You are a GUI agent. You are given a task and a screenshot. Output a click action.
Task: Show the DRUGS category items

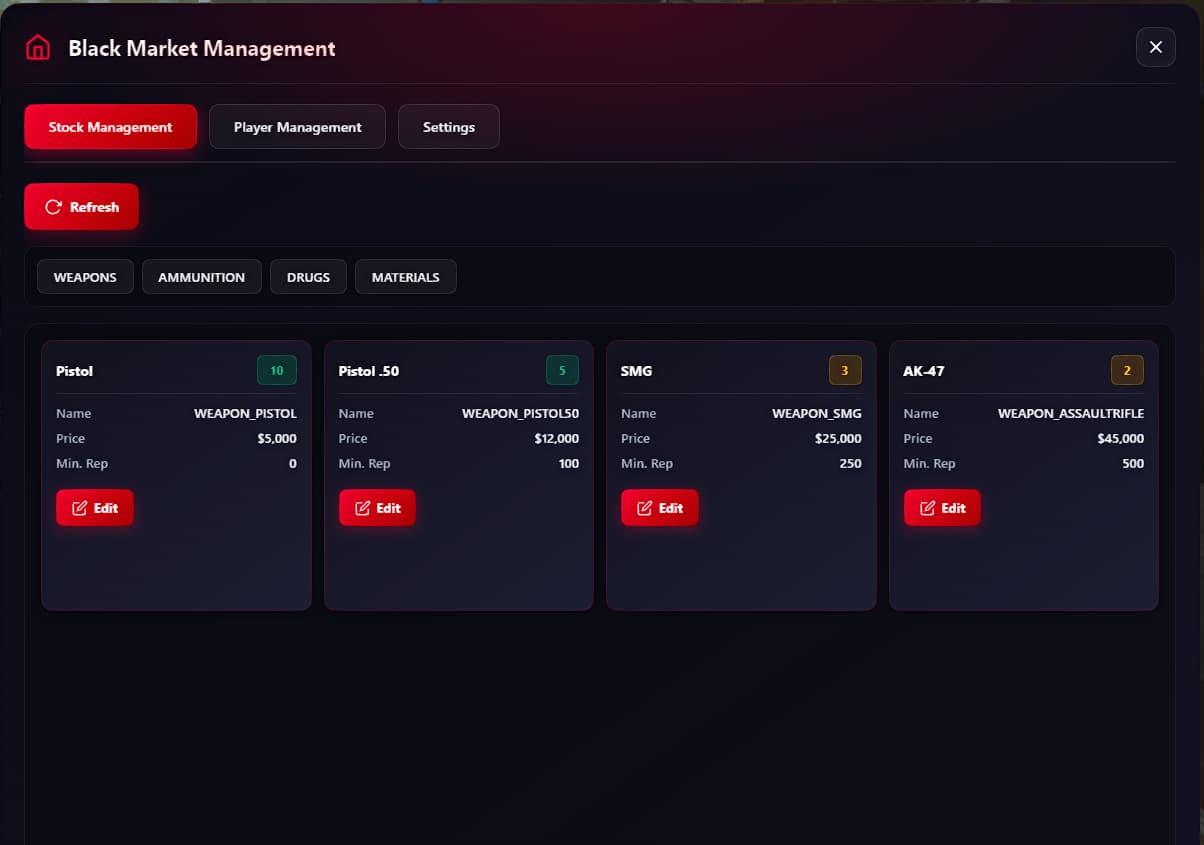(x=308, y=277)
